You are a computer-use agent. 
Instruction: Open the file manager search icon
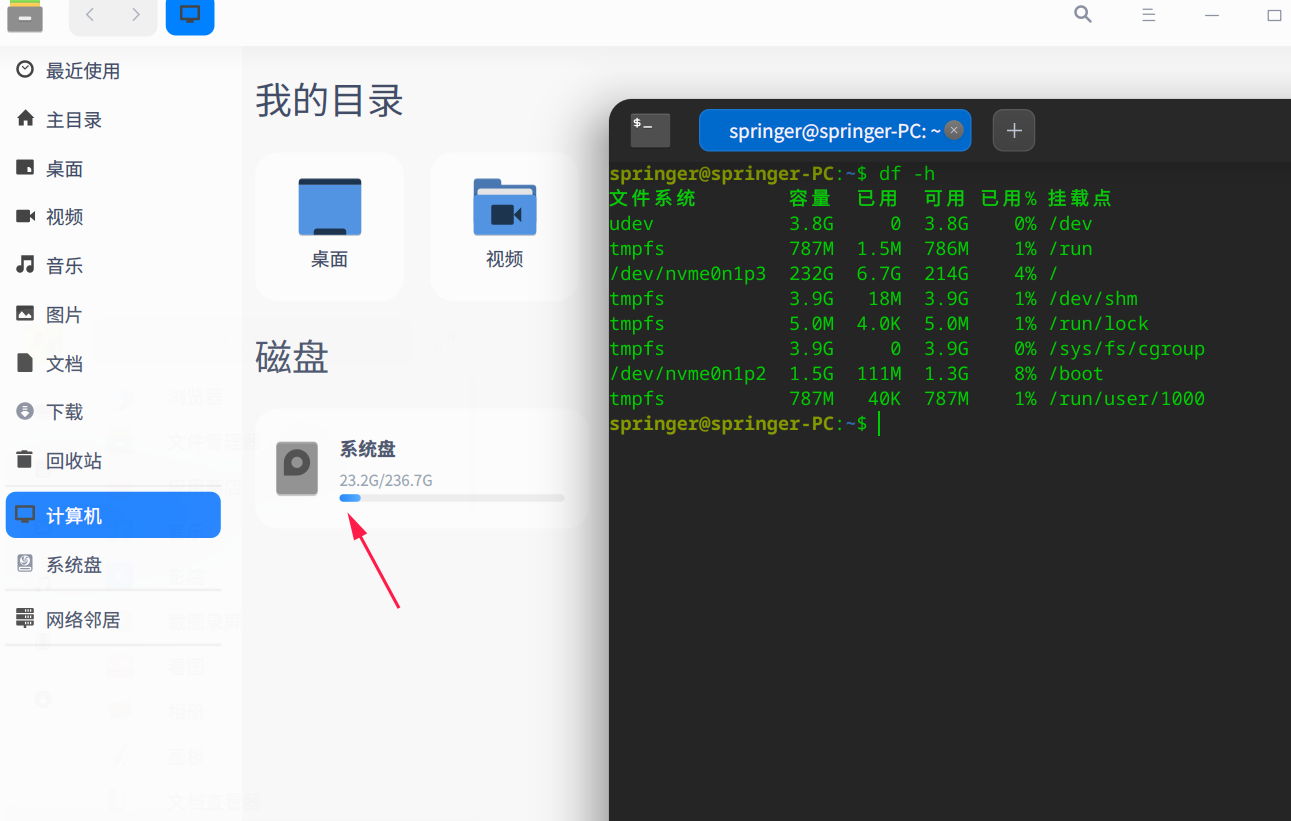tap(1082, 15)
